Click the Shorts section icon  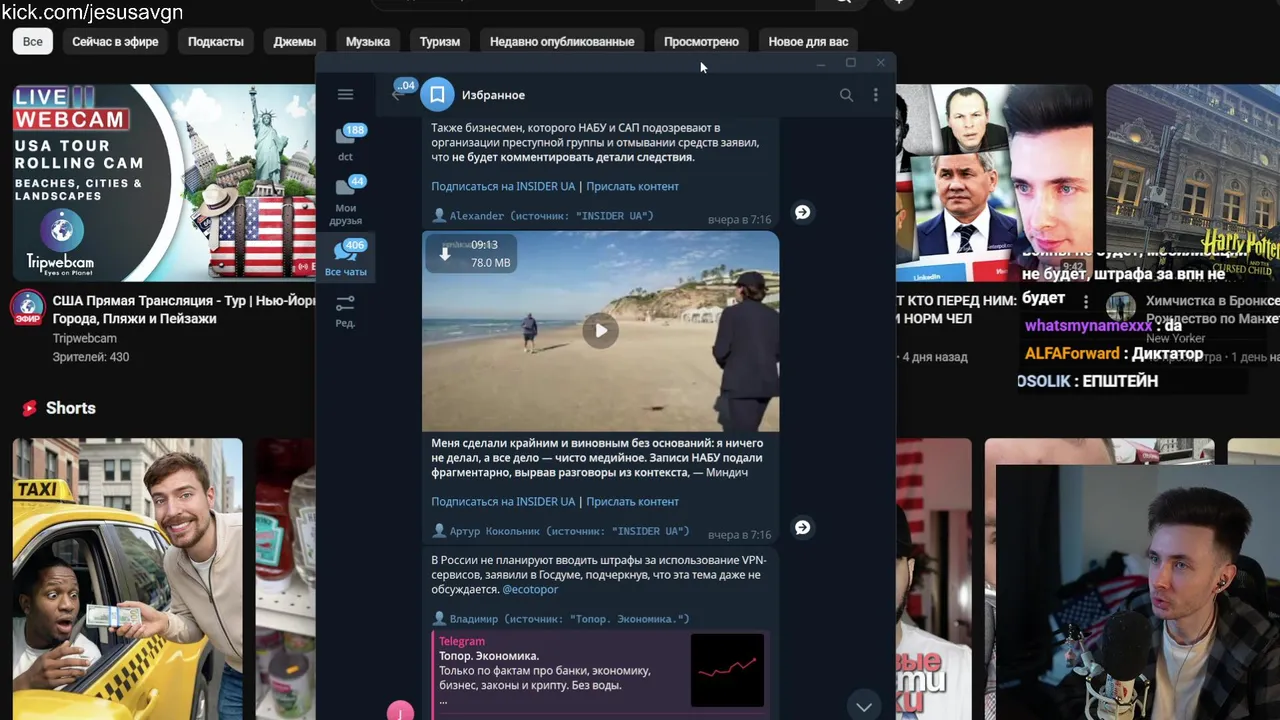click(30, 408)
